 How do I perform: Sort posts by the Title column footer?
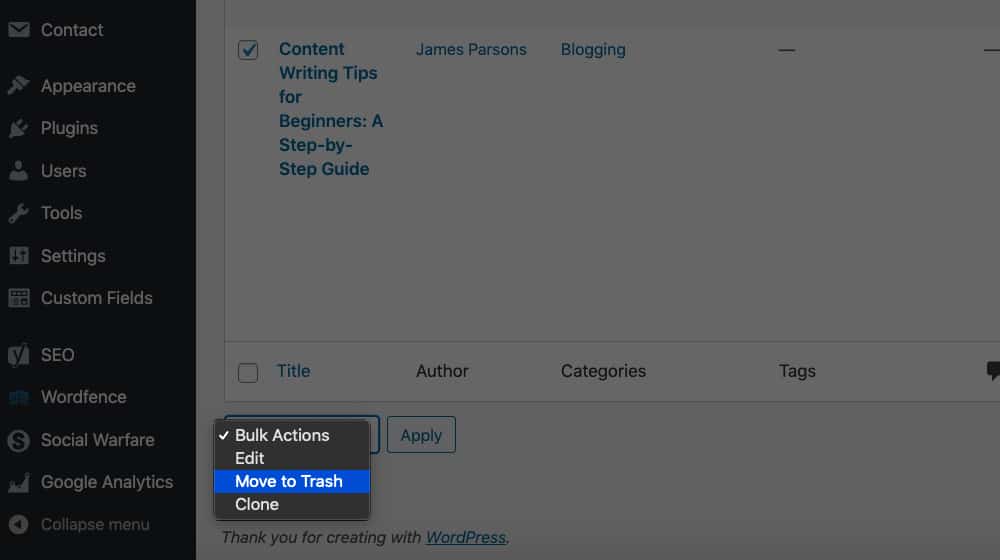pos(293,371)
